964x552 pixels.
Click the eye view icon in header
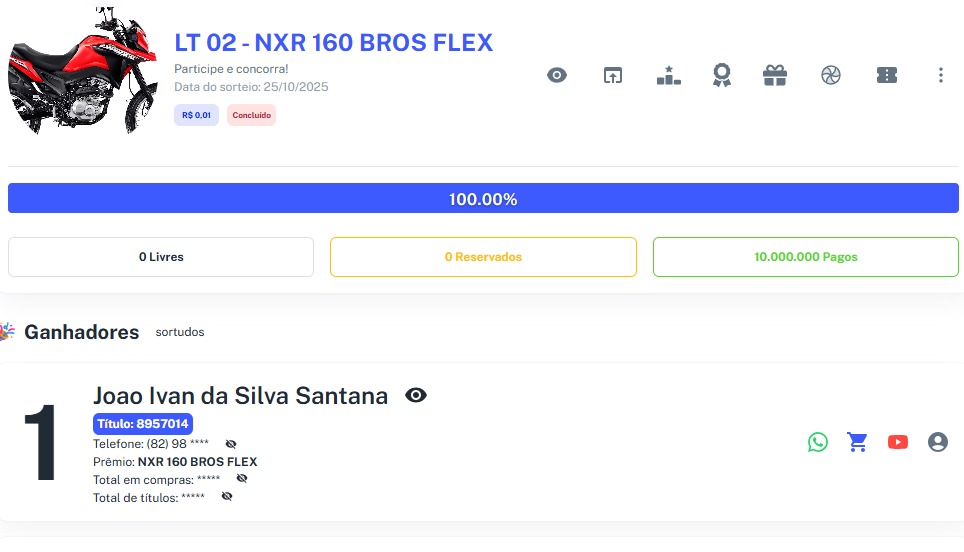(557, 75)
